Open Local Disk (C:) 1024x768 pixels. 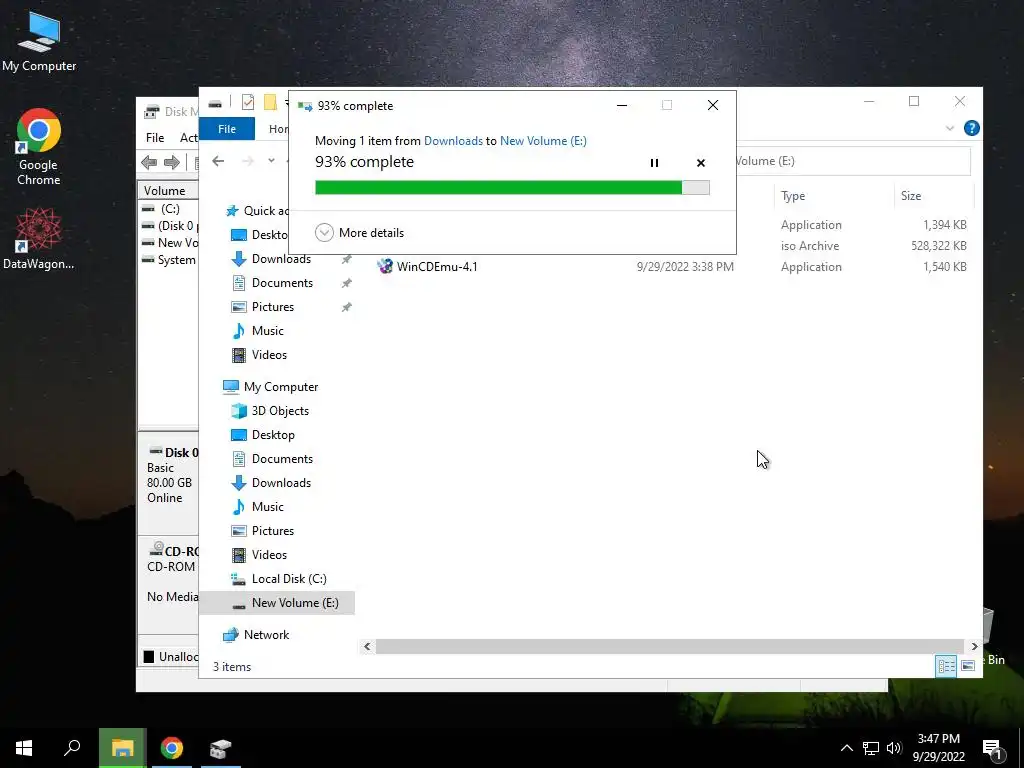(289, 579)
